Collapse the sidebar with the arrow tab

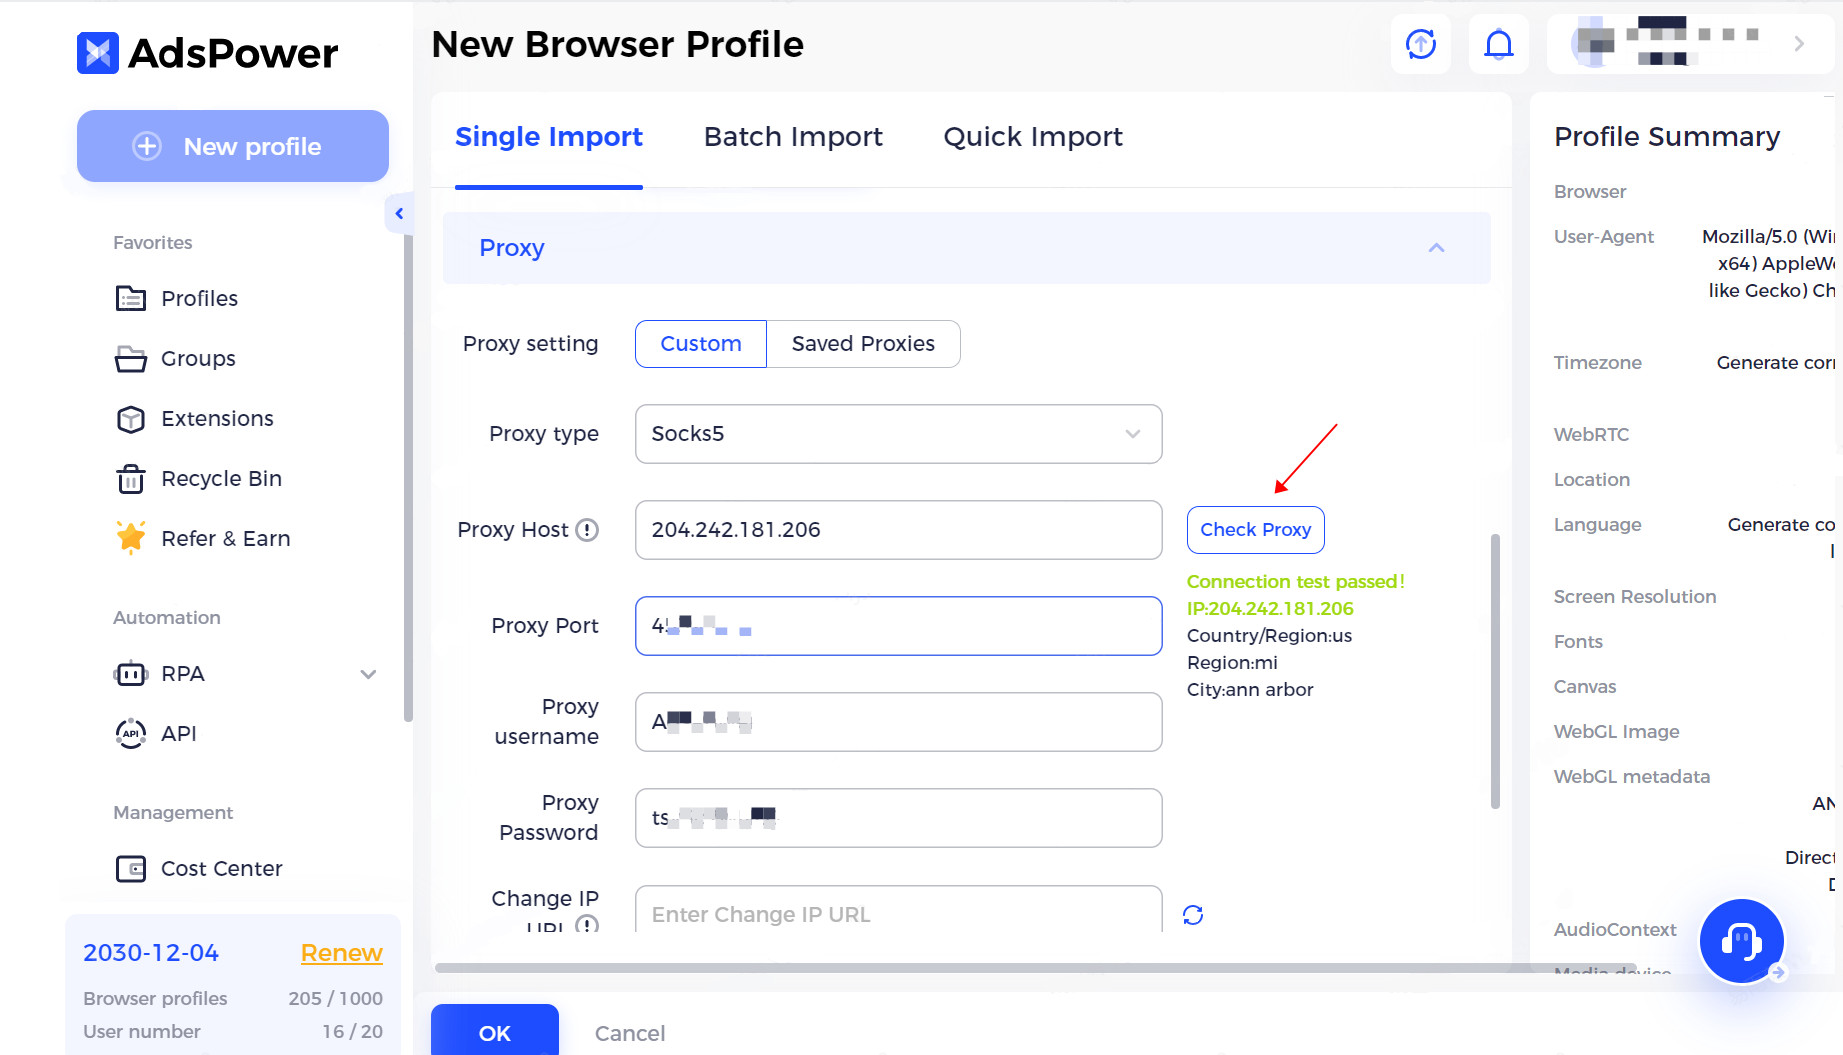(398, 213)
